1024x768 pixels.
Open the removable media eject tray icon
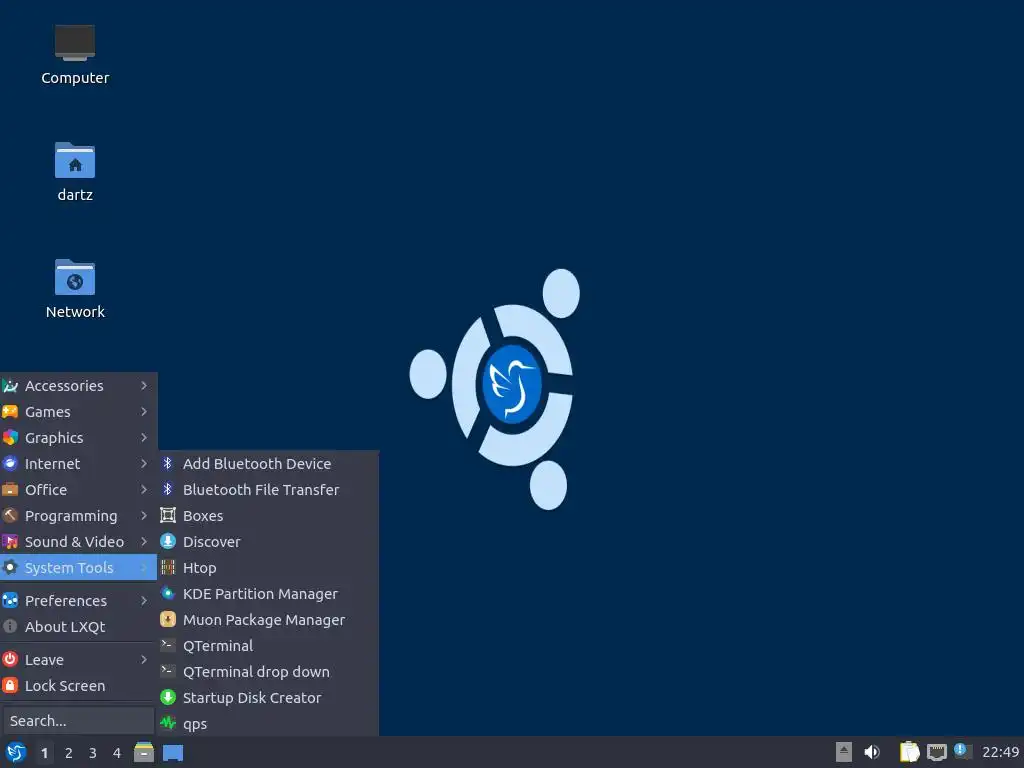coord(844,752)
